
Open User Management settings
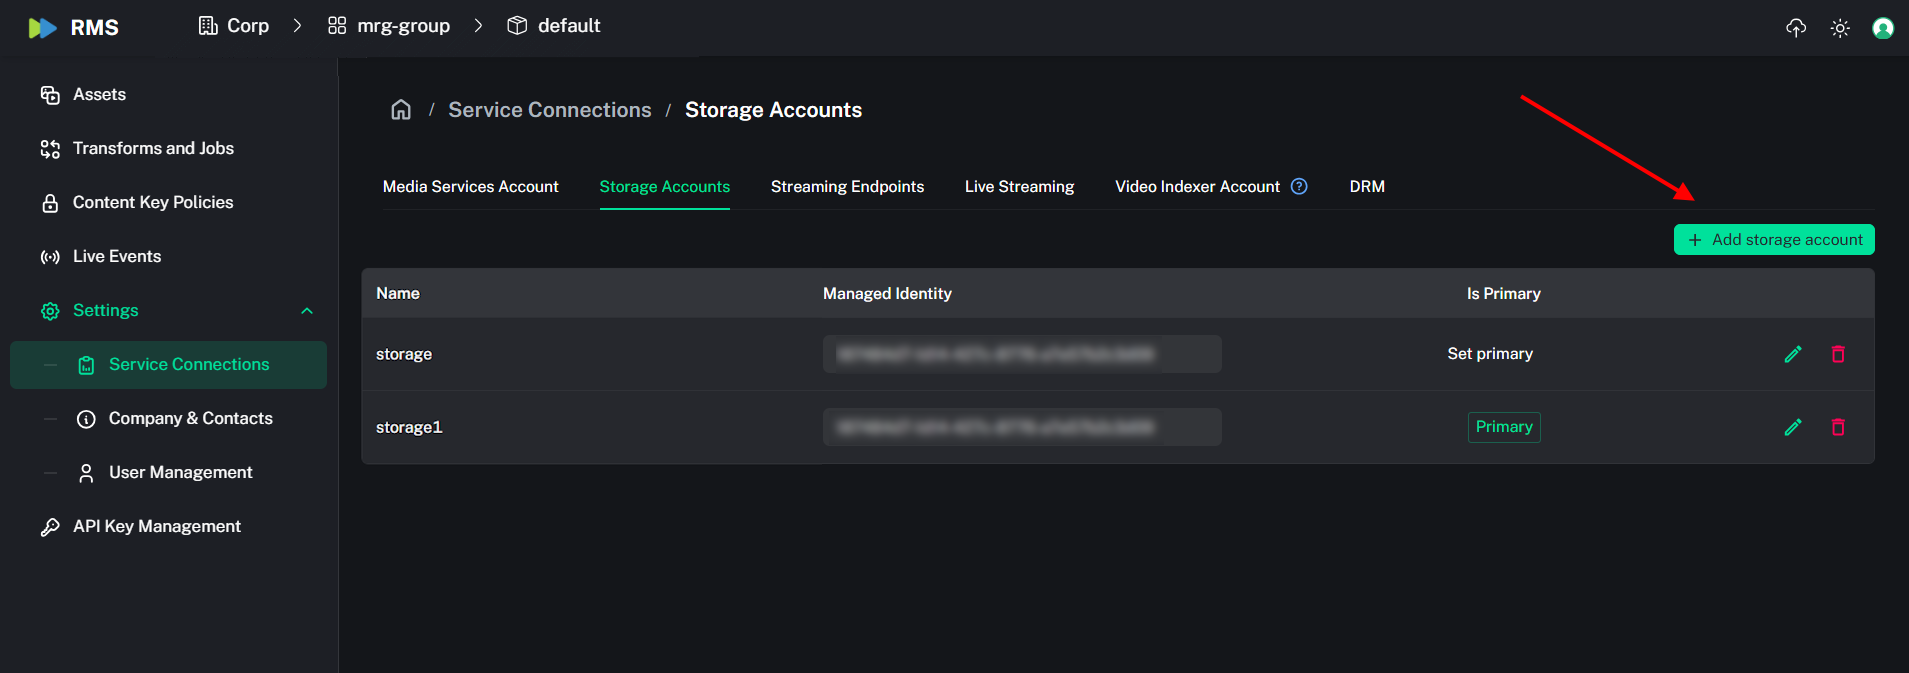pyautogui.click(x=180, y=472)
